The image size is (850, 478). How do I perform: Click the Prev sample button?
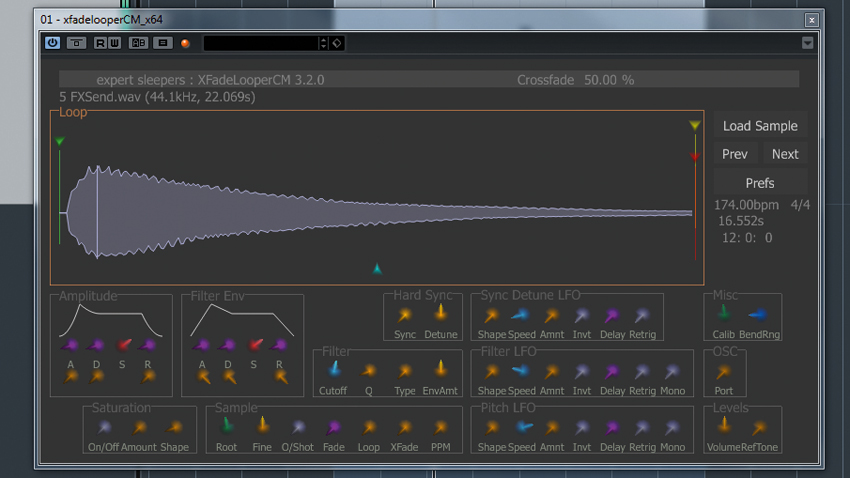pos(735,154)
